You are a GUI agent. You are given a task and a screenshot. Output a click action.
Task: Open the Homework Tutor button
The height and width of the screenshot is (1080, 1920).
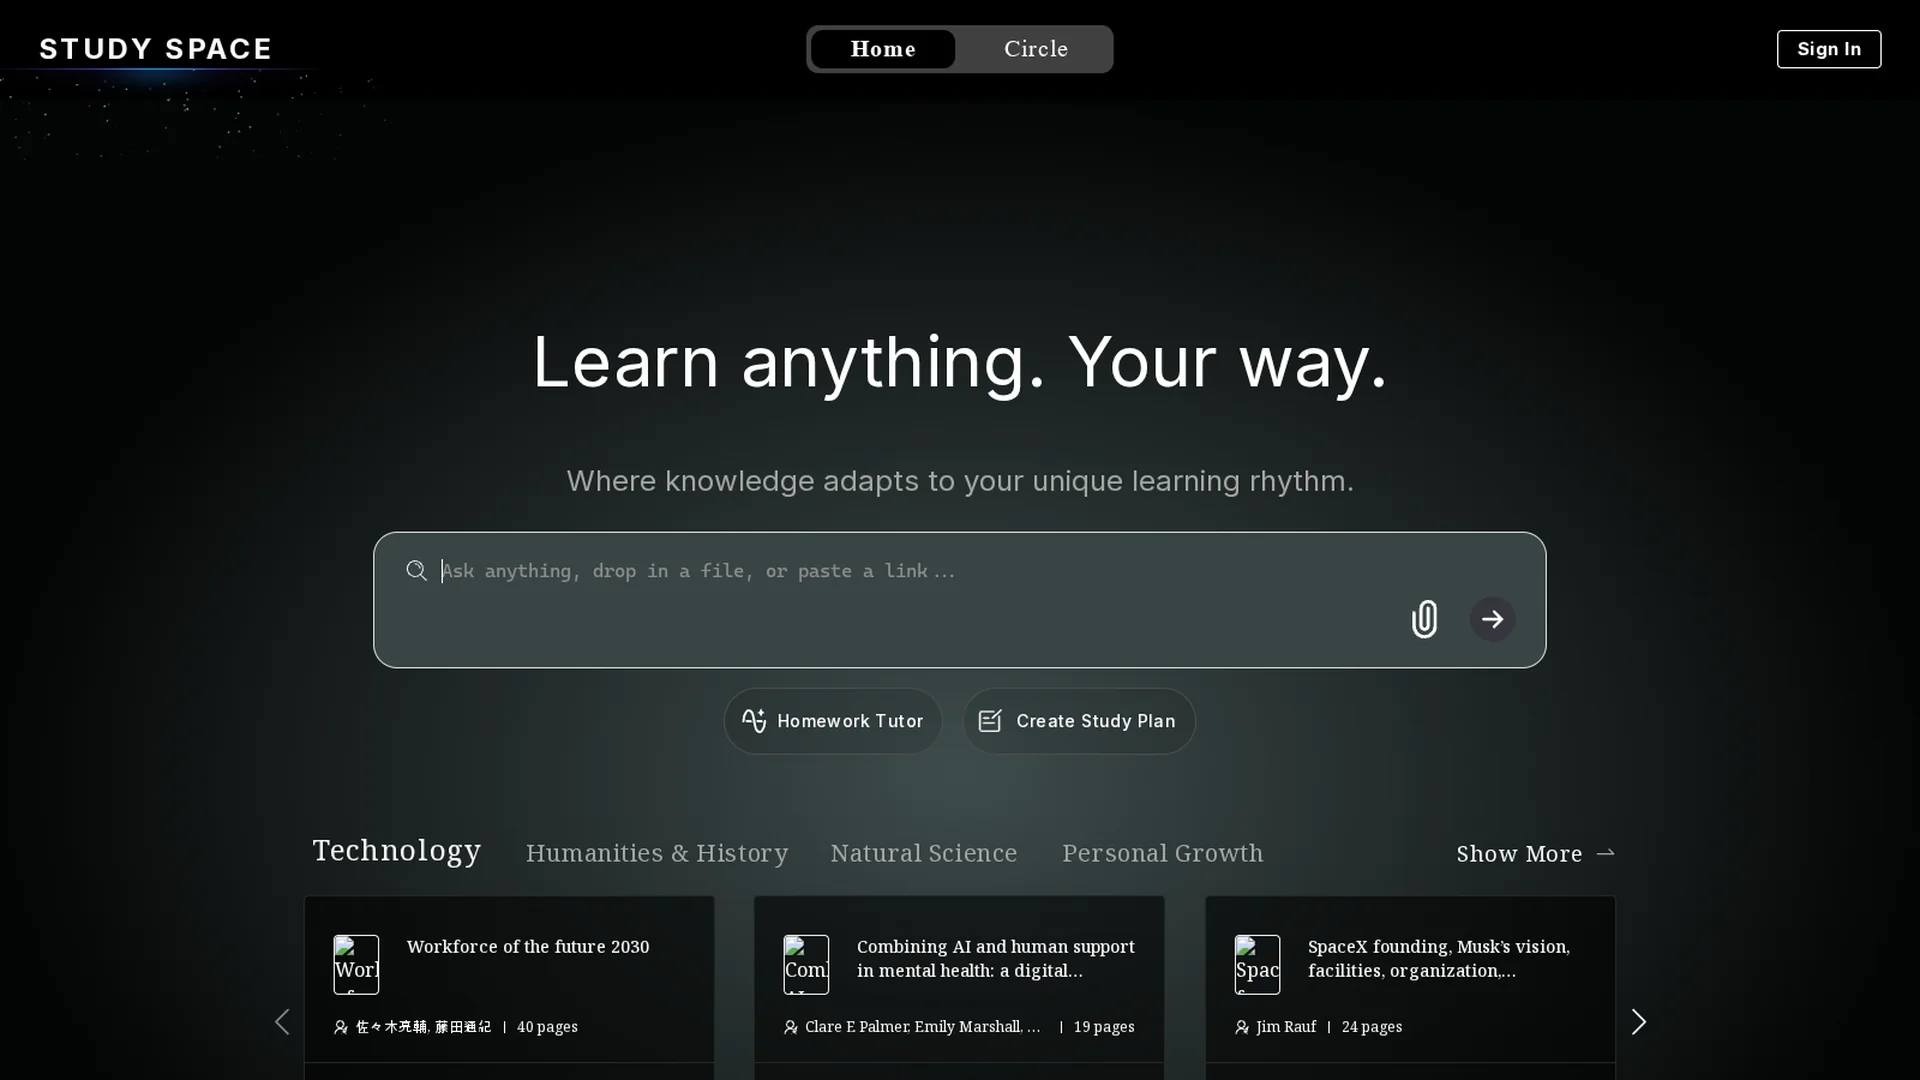[833, 721]
